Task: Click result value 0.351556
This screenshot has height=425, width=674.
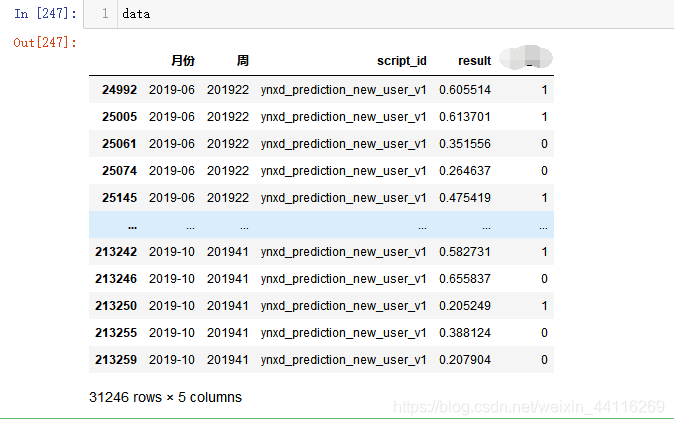Action: click(x=465, y=144)
